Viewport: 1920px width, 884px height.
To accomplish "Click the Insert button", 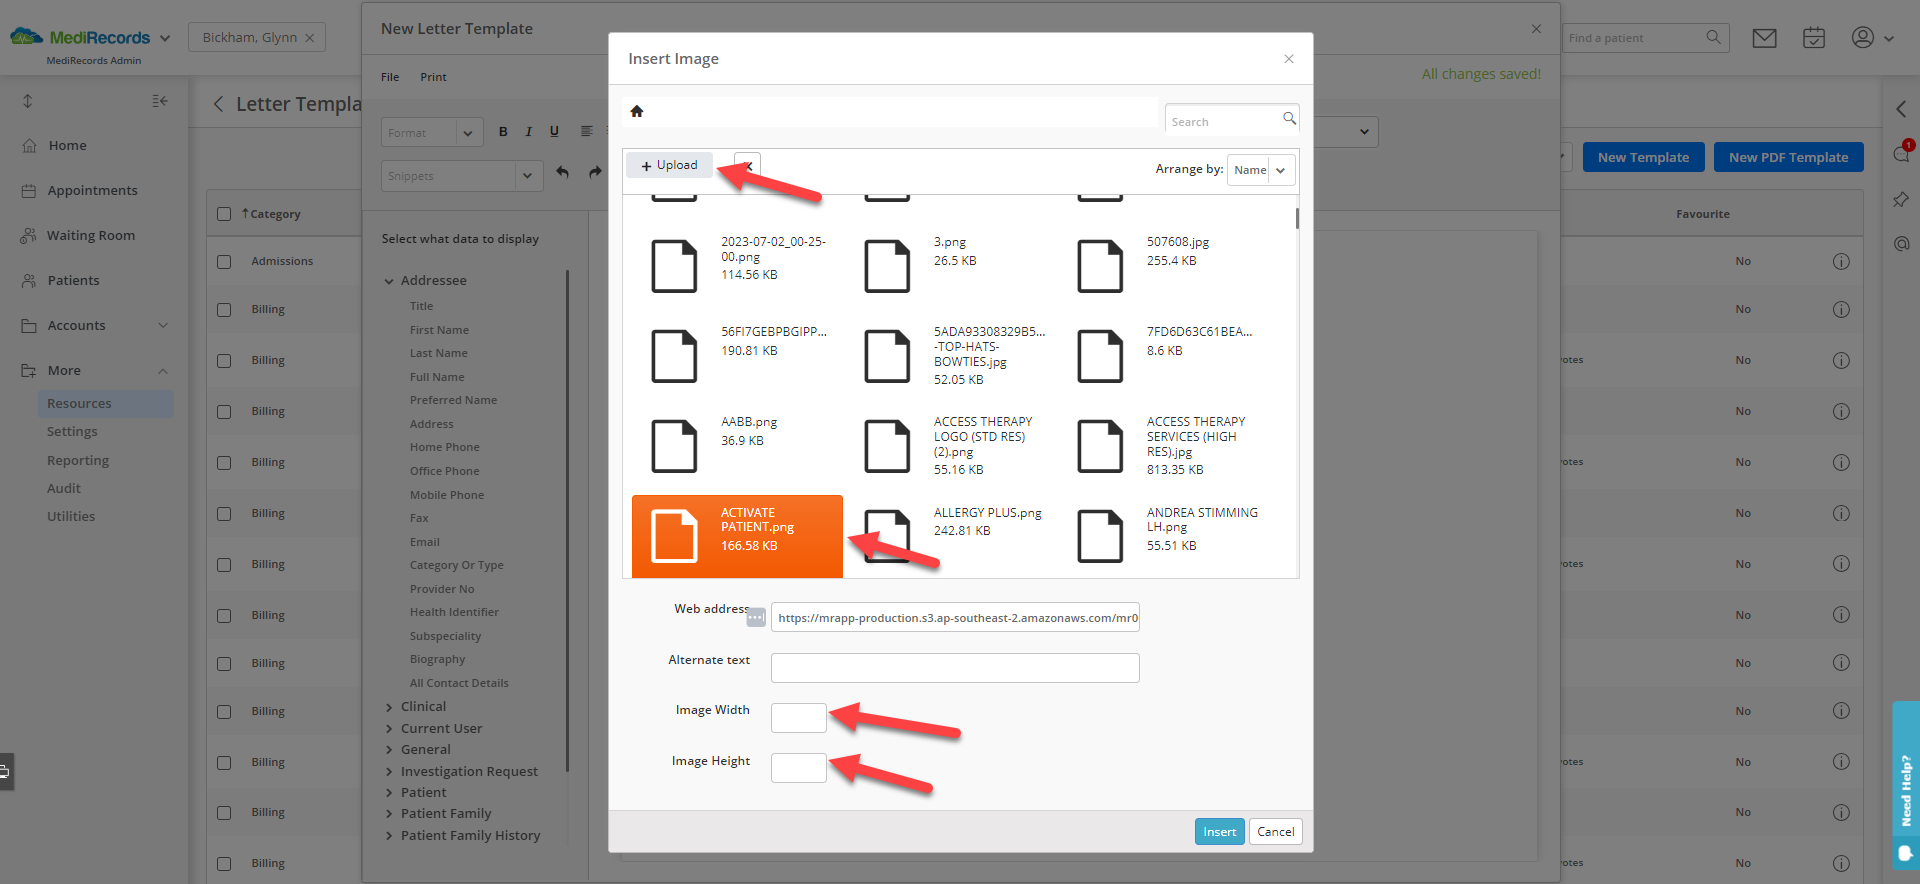I will coord(1219,832).
